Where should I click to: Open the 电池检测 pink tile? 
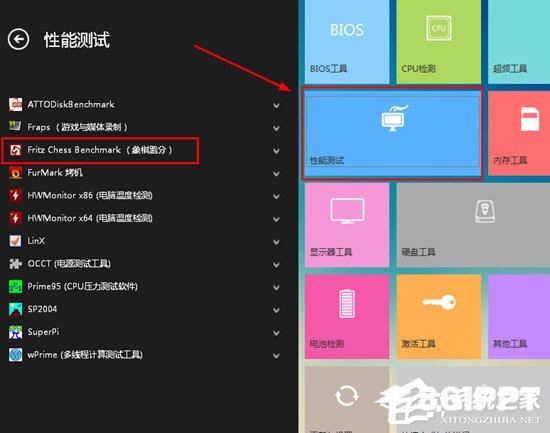click(347, 317)
